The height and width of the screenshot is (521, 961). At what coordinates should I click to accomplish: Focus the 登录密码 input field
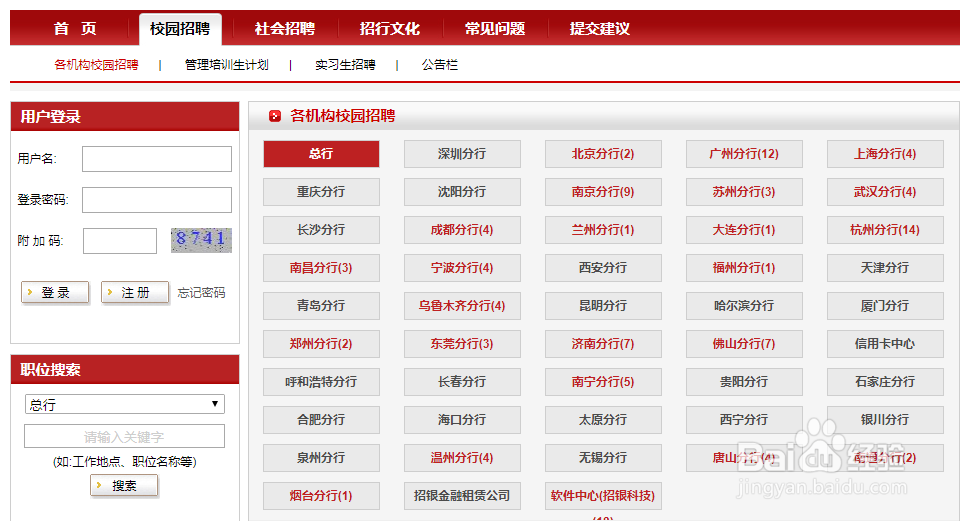pyautogui.click(x=157, y=200)
